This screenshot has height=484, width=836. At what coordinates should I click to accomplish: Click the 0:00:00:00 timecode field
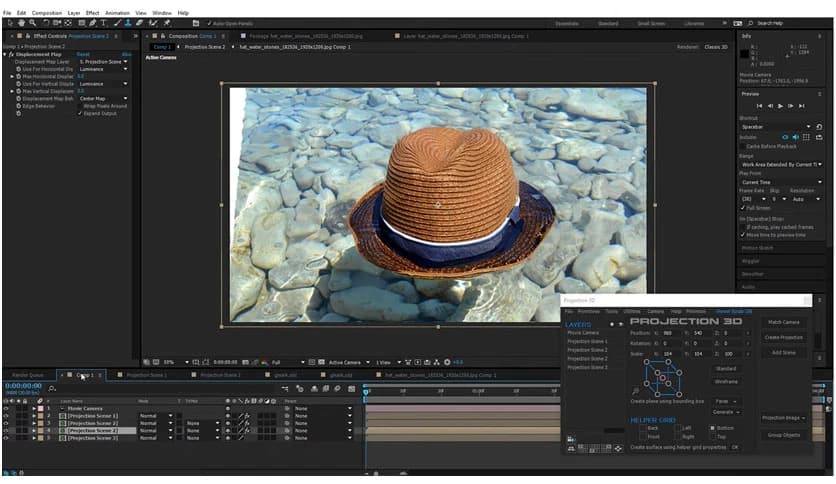click(x=23, y=386)
